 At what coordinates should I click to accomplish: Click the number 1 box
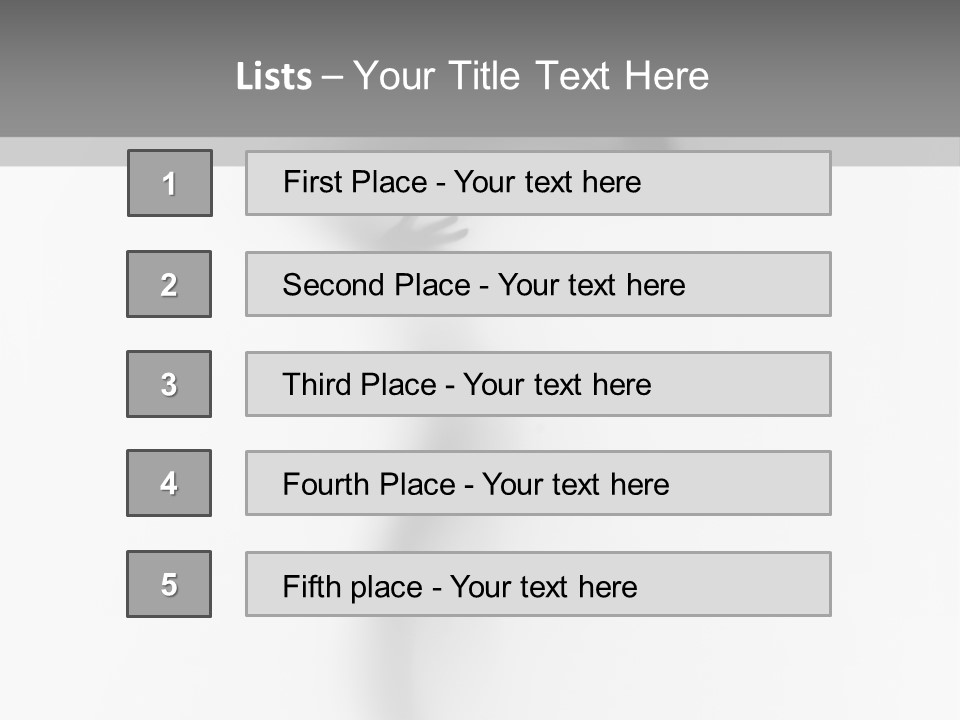[170, 183]
